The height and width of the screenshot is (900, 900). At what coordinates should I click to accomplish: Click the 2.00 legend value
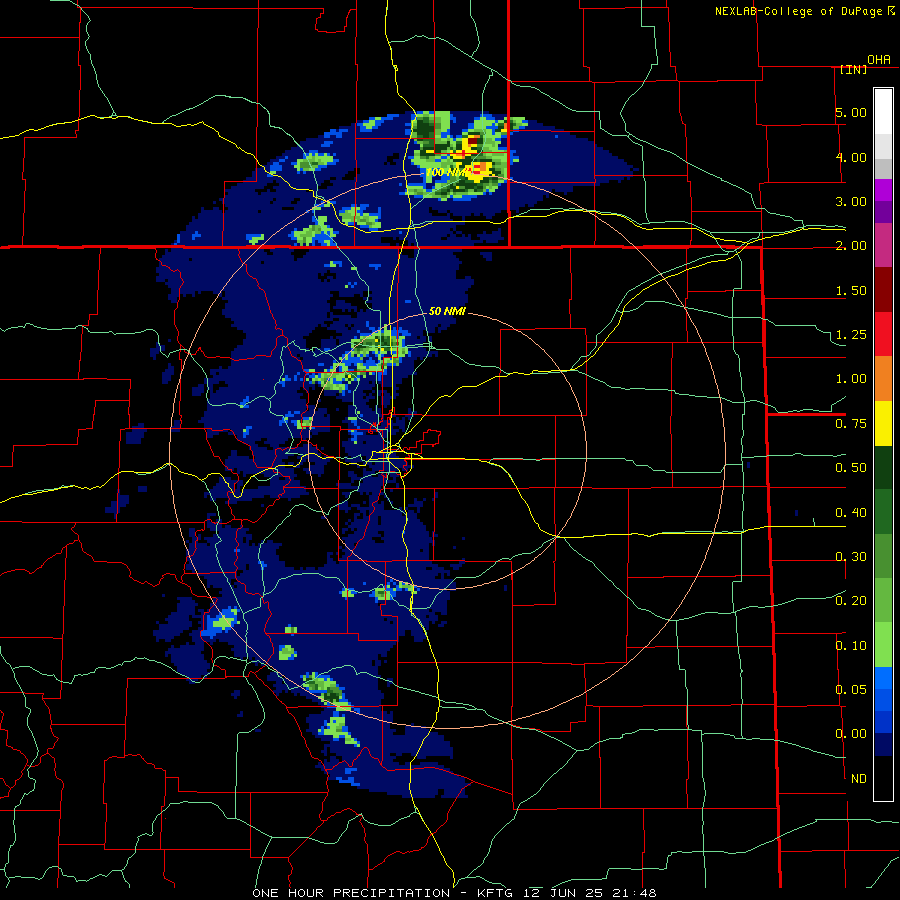(851, 246)
